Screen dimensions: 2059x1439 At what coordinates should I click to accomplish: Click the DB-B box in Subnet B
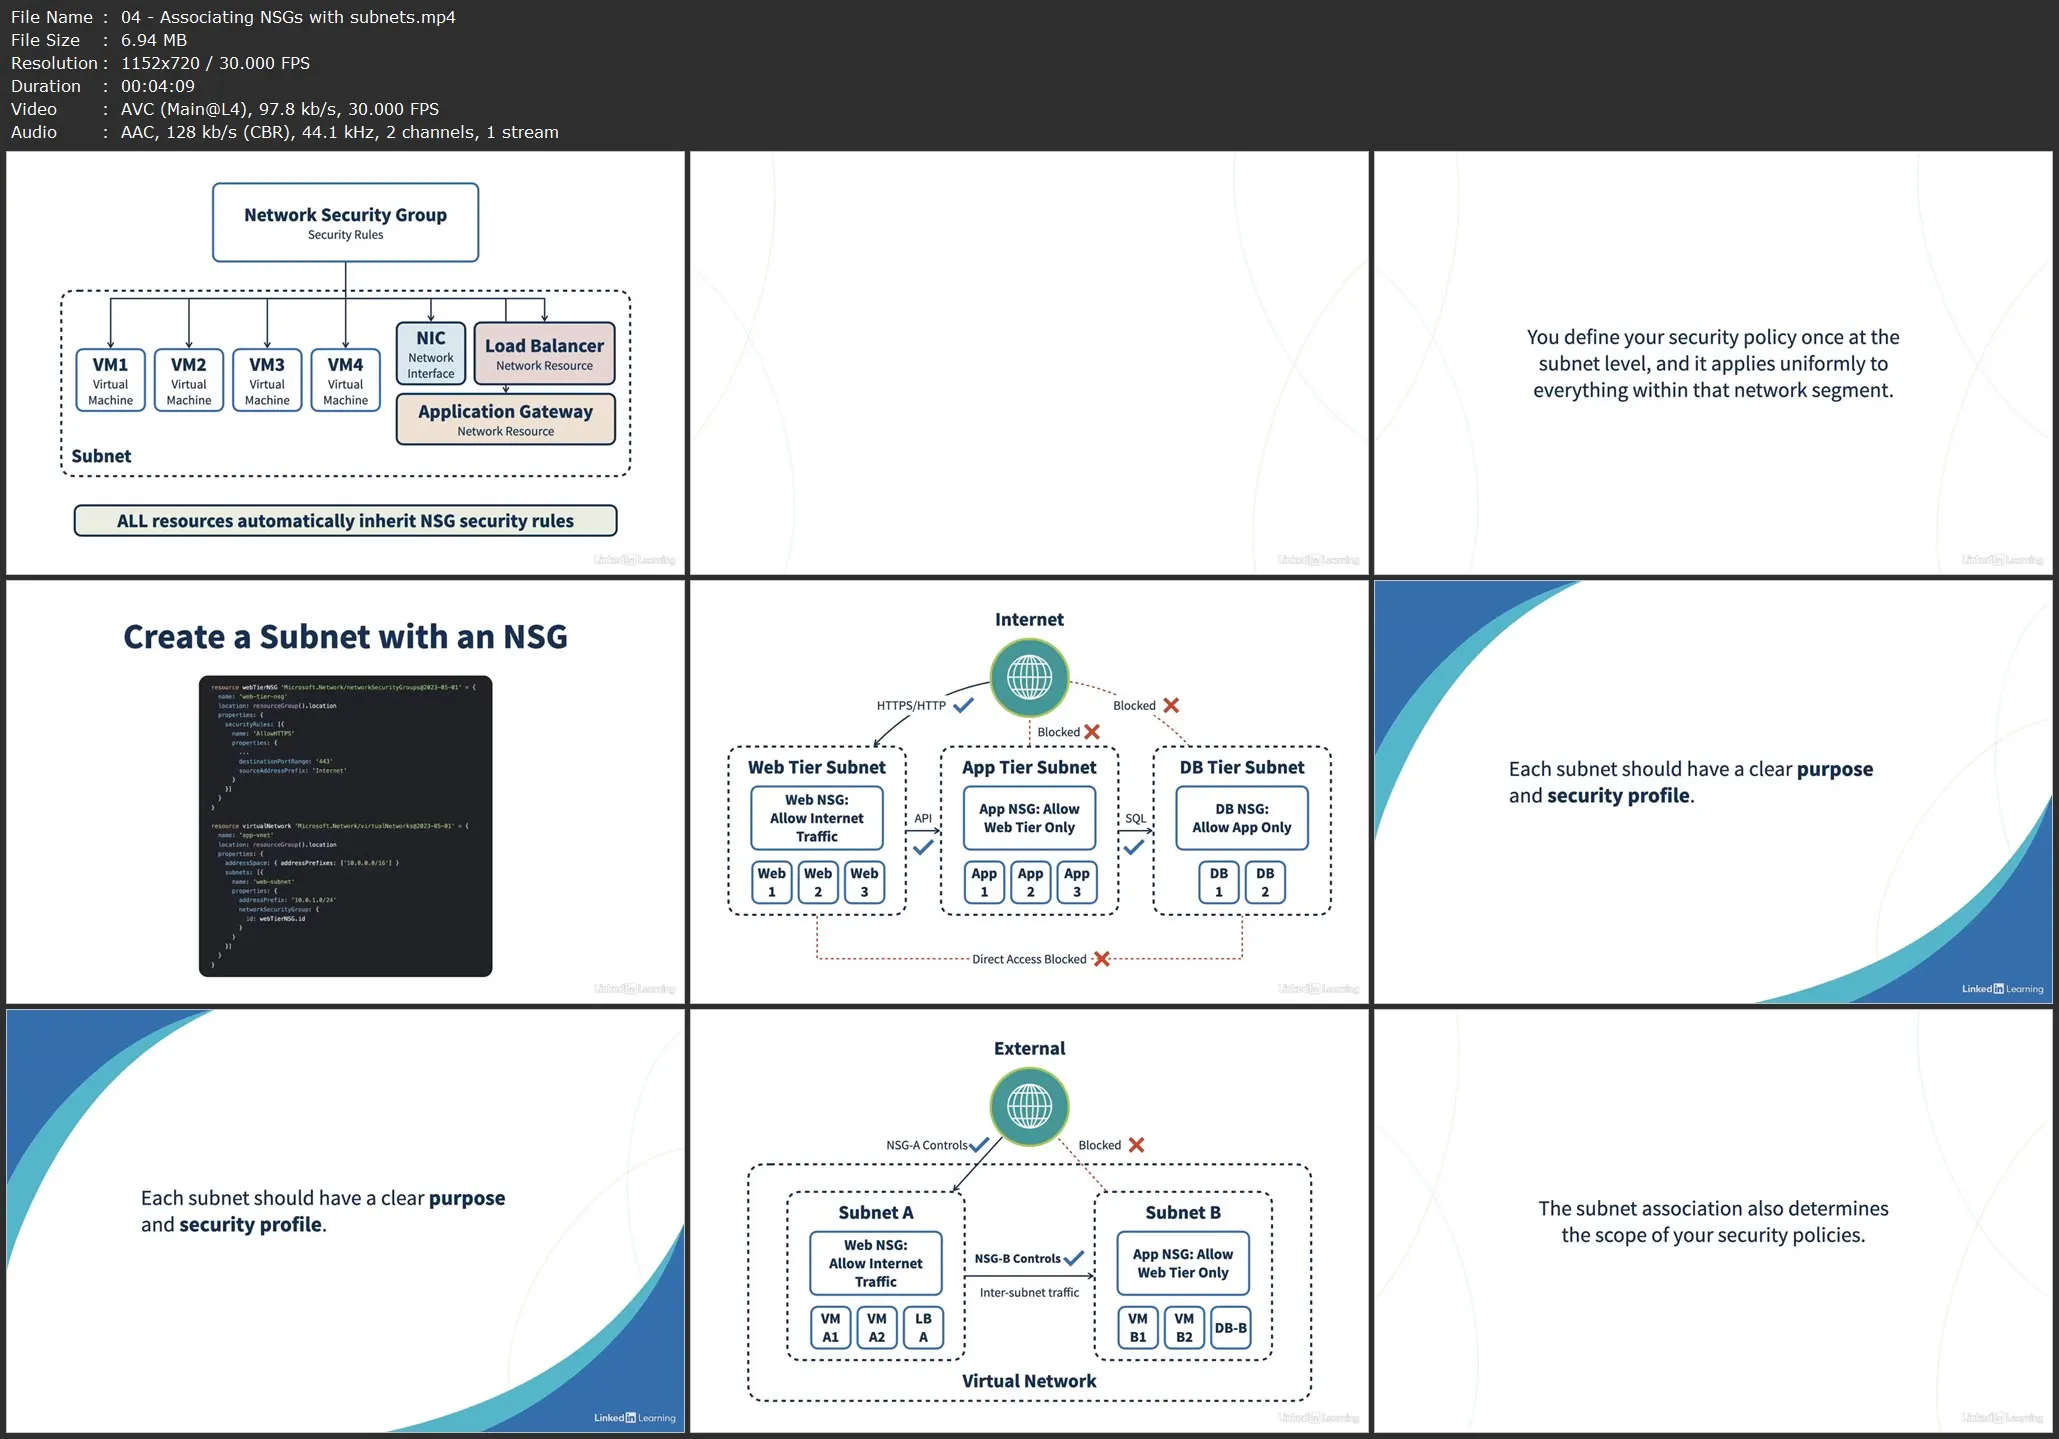(x=1230, y=1328)
